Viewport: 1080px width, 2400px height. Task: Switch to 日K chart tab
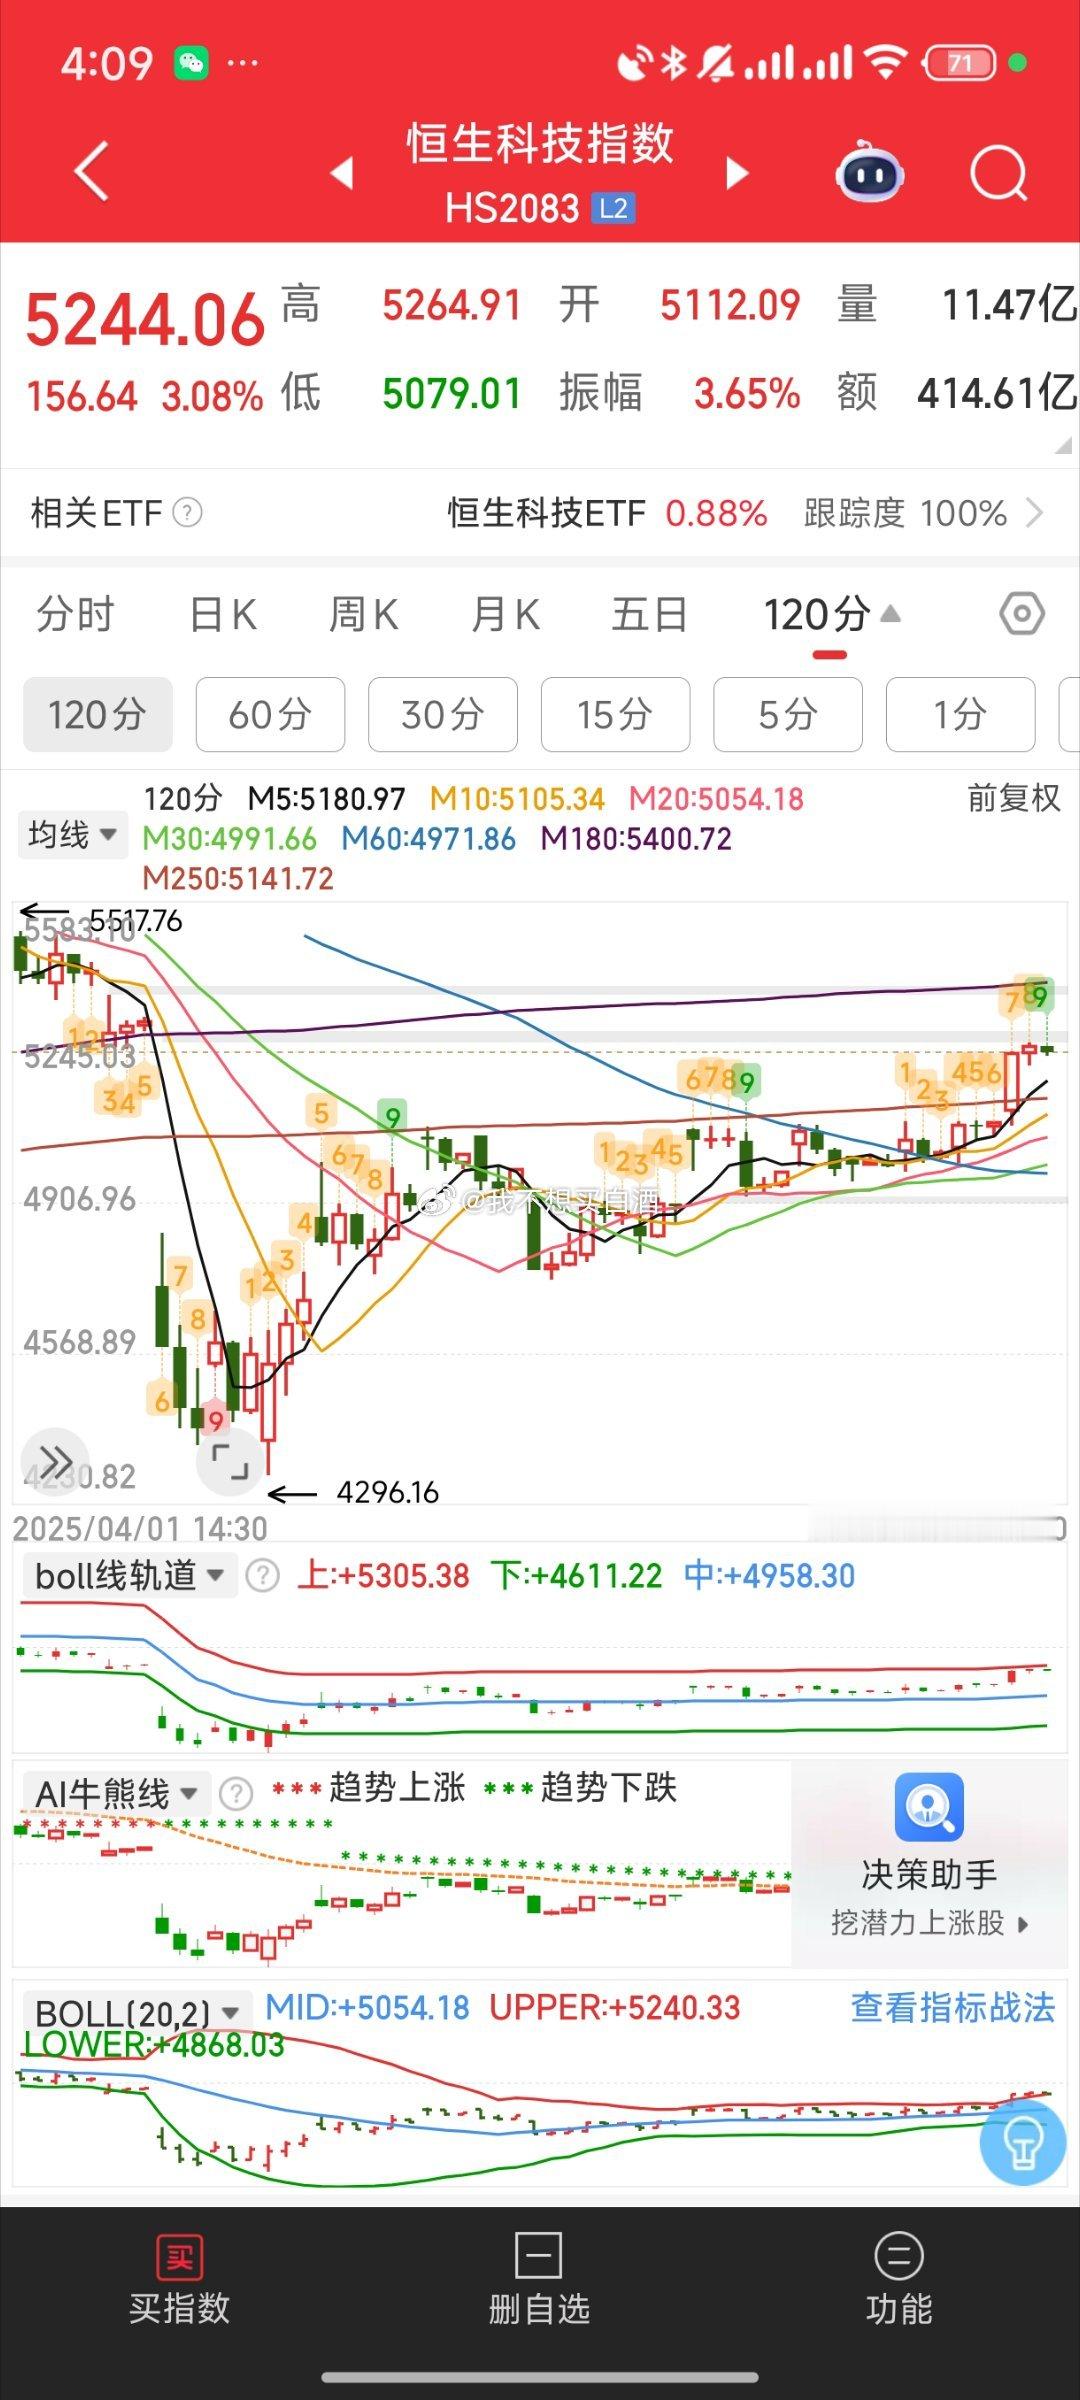coord(223,614)
